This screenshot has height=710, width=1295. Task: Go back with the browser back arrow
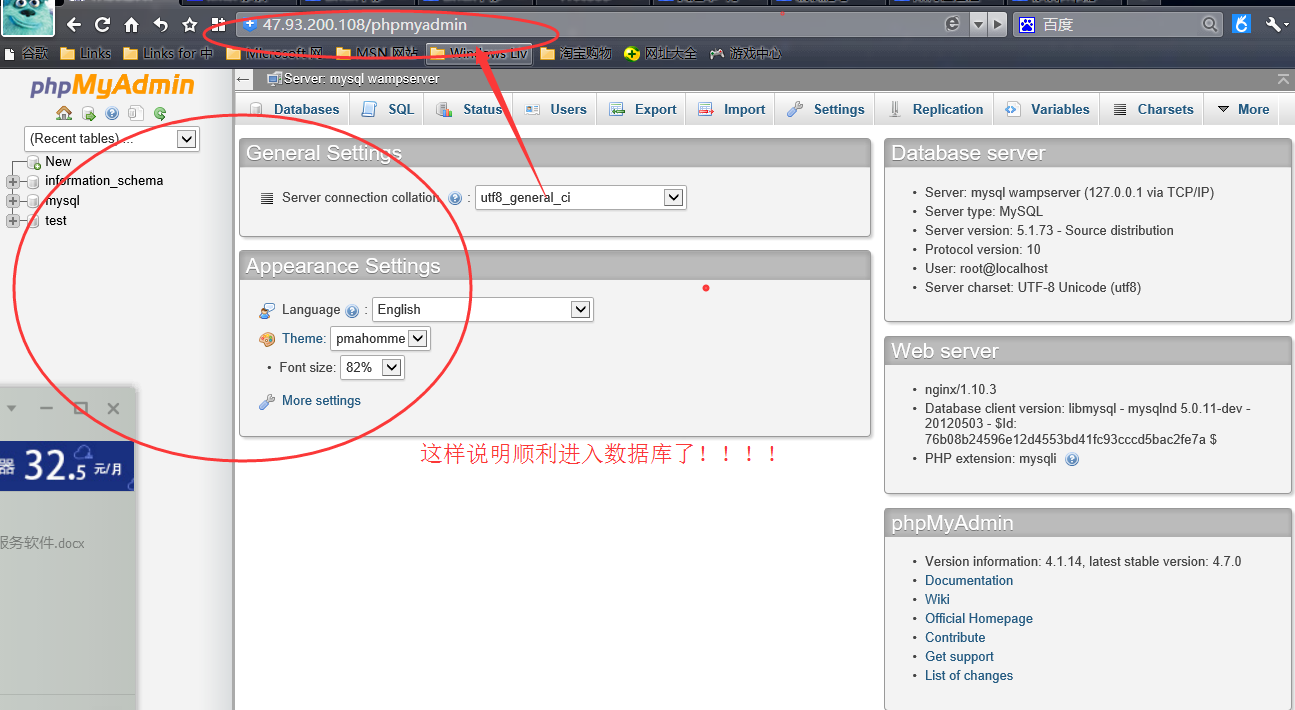[x=73, y=25]
